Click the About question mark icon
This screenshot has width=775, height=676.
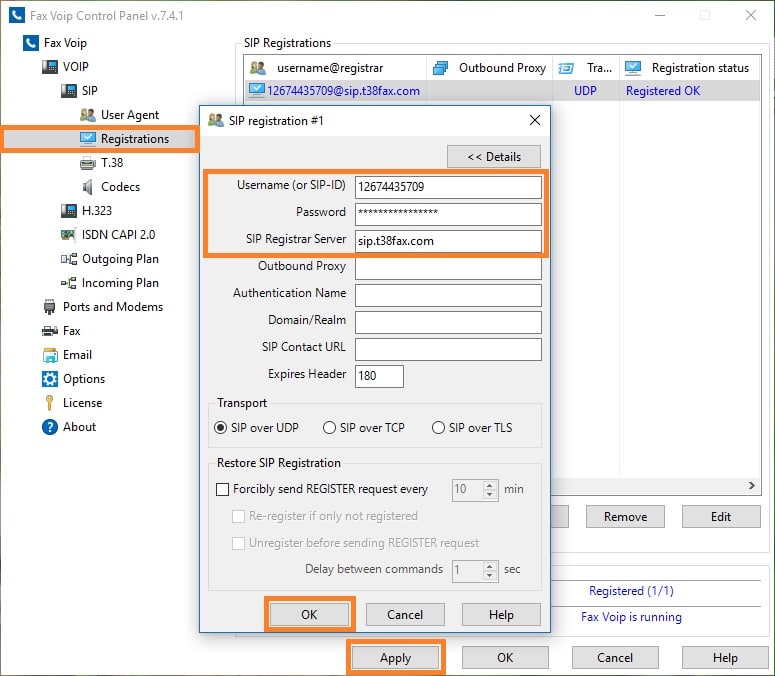click(49, 427)
